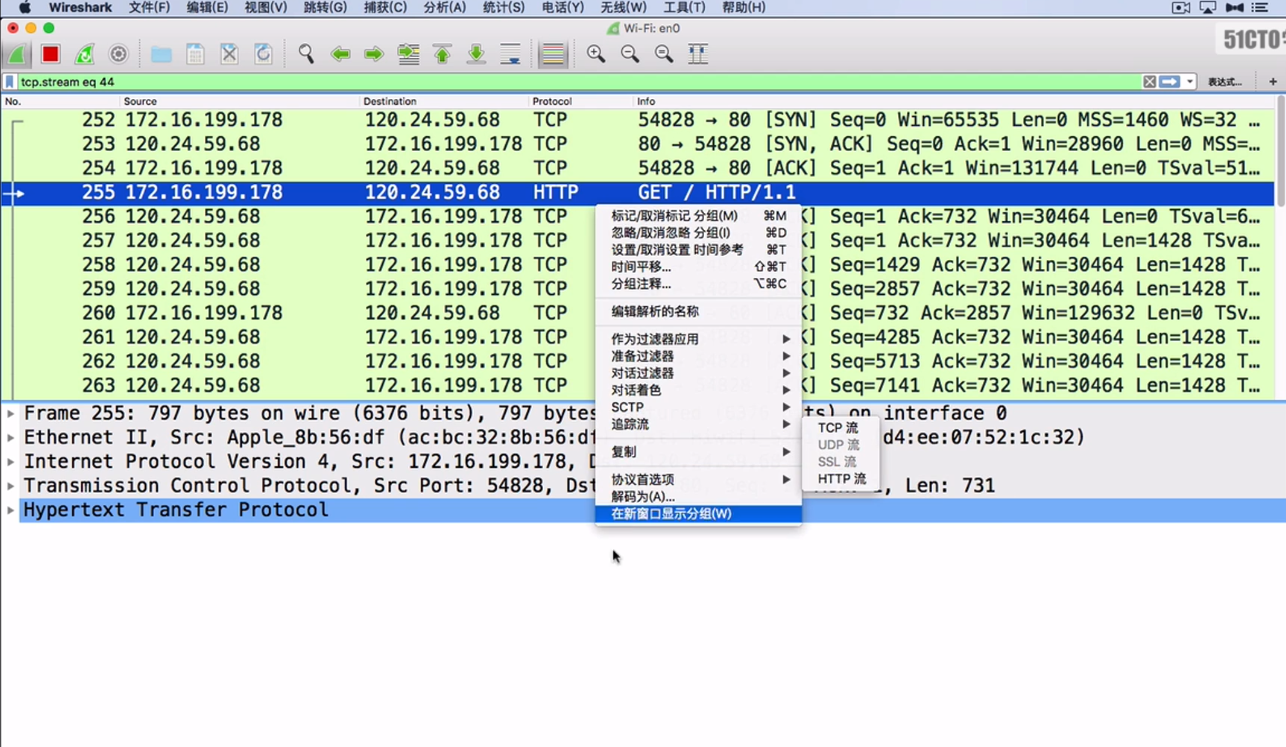Sort by Destination column header
Screen dimensions: 1286x747
[x=444, y=101]
